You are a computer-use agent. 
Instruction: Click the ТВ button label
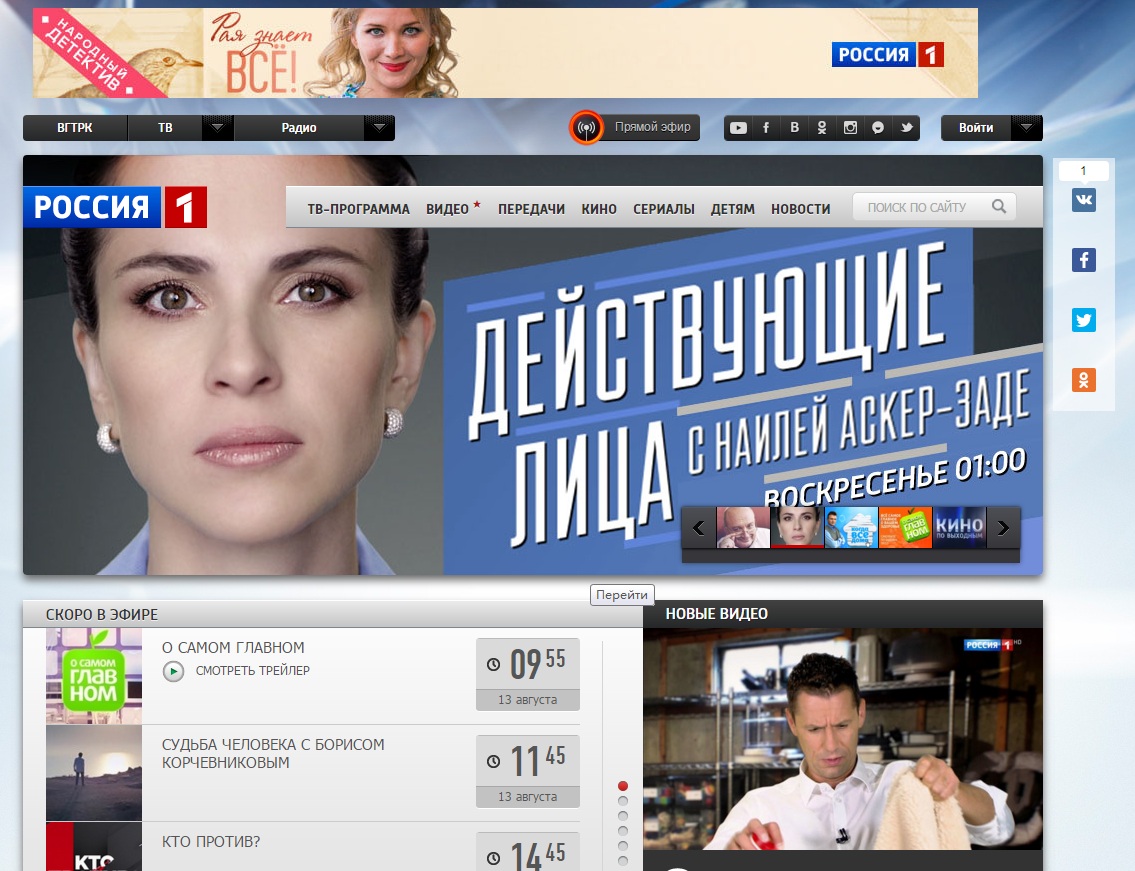coord(165,128)
